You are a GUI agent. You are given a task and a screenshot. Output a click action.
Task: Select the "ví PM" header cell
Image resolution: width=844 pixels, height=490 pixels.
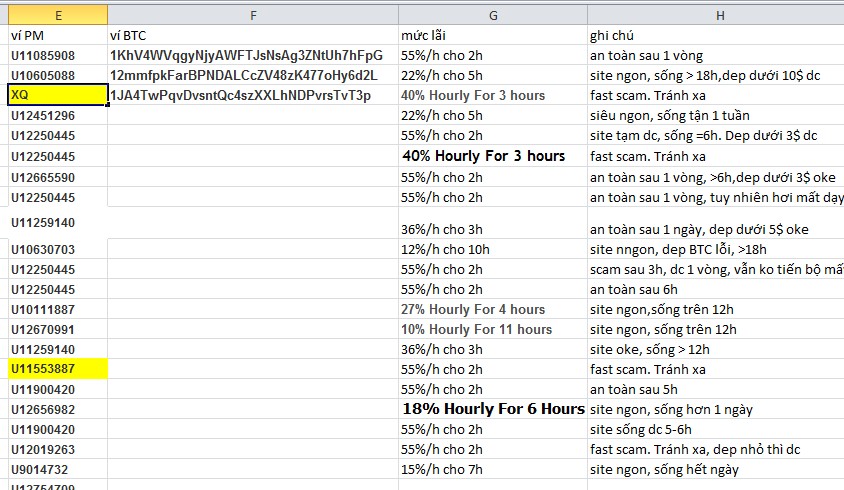56,35
